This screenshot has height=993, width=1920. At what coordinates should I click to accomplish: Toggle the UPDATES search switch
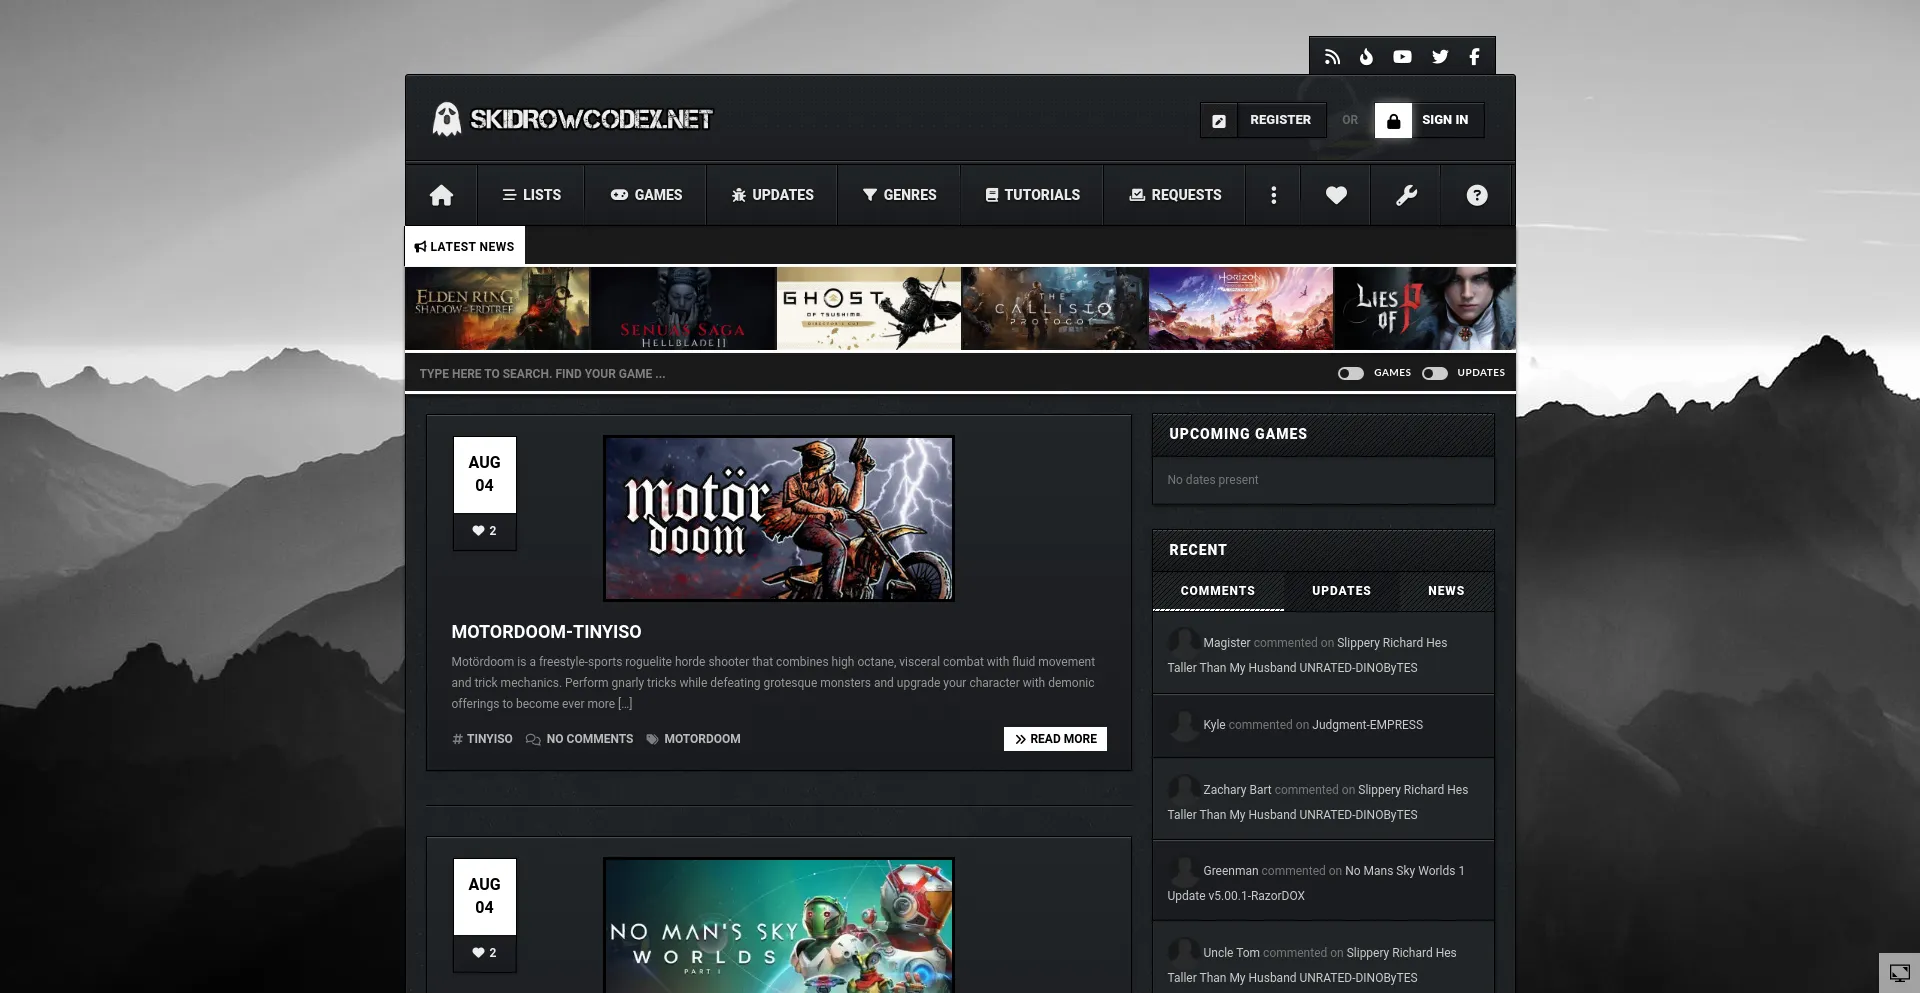[1435, 373]
